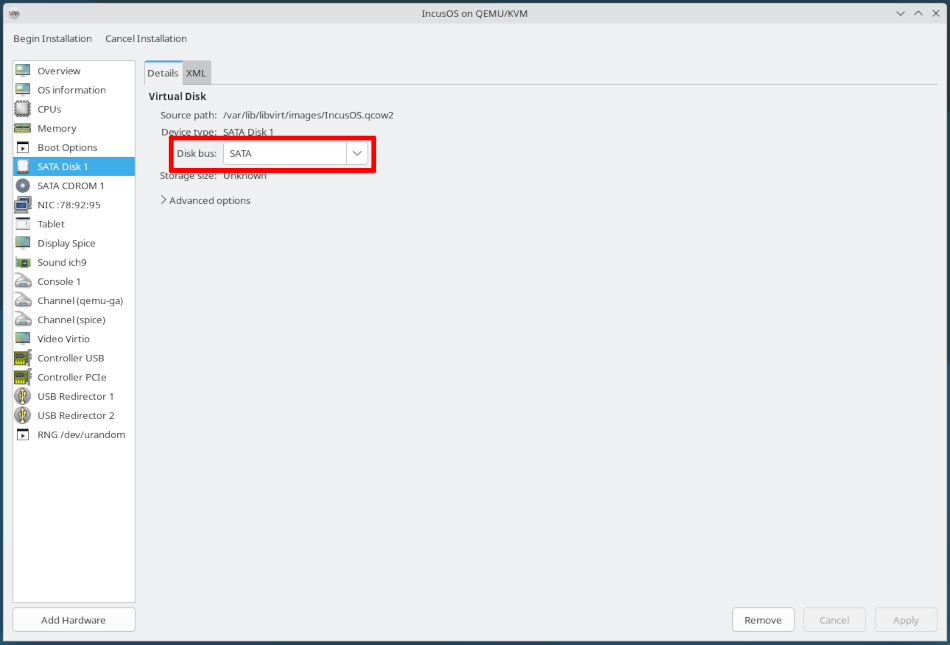950x645 pixels.
Task: Click Cancel Installation
Action: coord(145,38)
